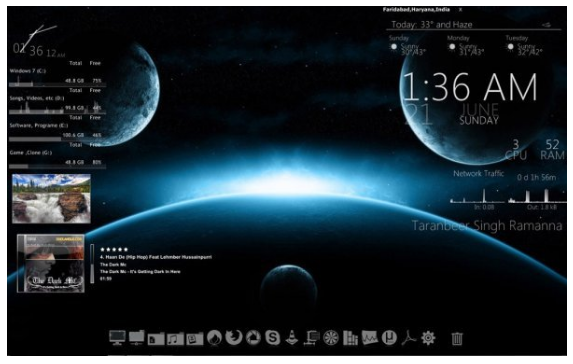The image size is (573, 364).
Task: Click the Sunday sunny forecast icon
Action: click(x=394, y=47)
